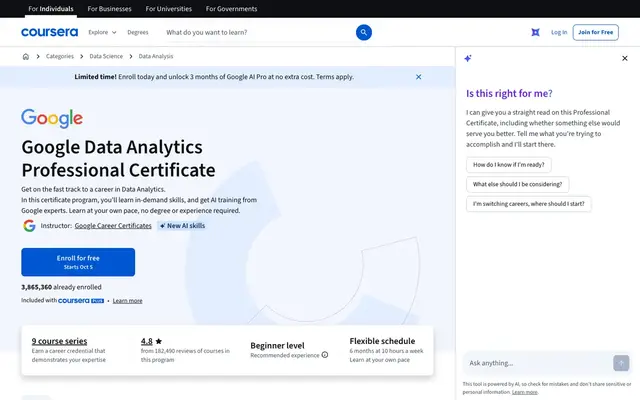Click the Log In link
The image size is (640, 400).
click(x=559, y=32)
